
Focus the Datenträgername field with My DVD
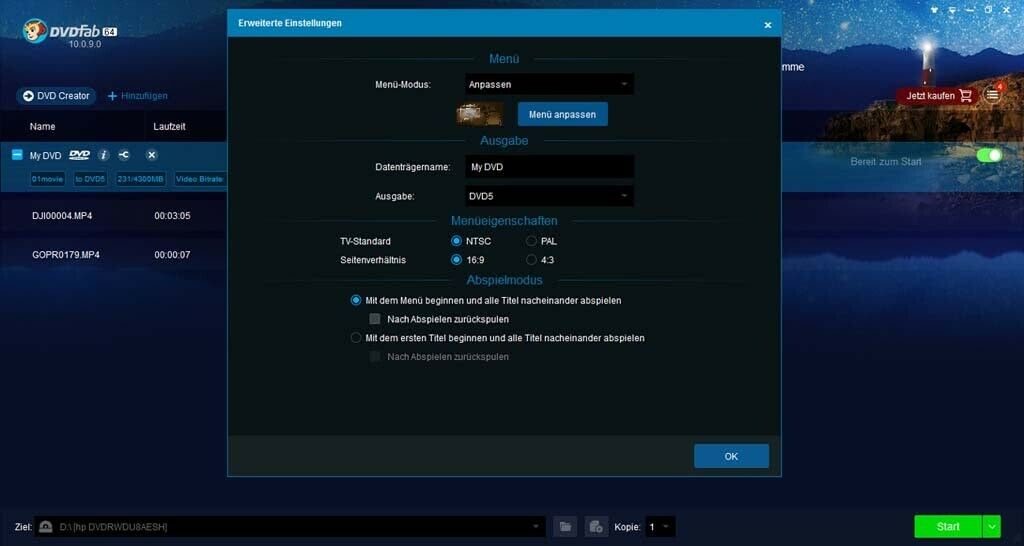coord(549,167)
